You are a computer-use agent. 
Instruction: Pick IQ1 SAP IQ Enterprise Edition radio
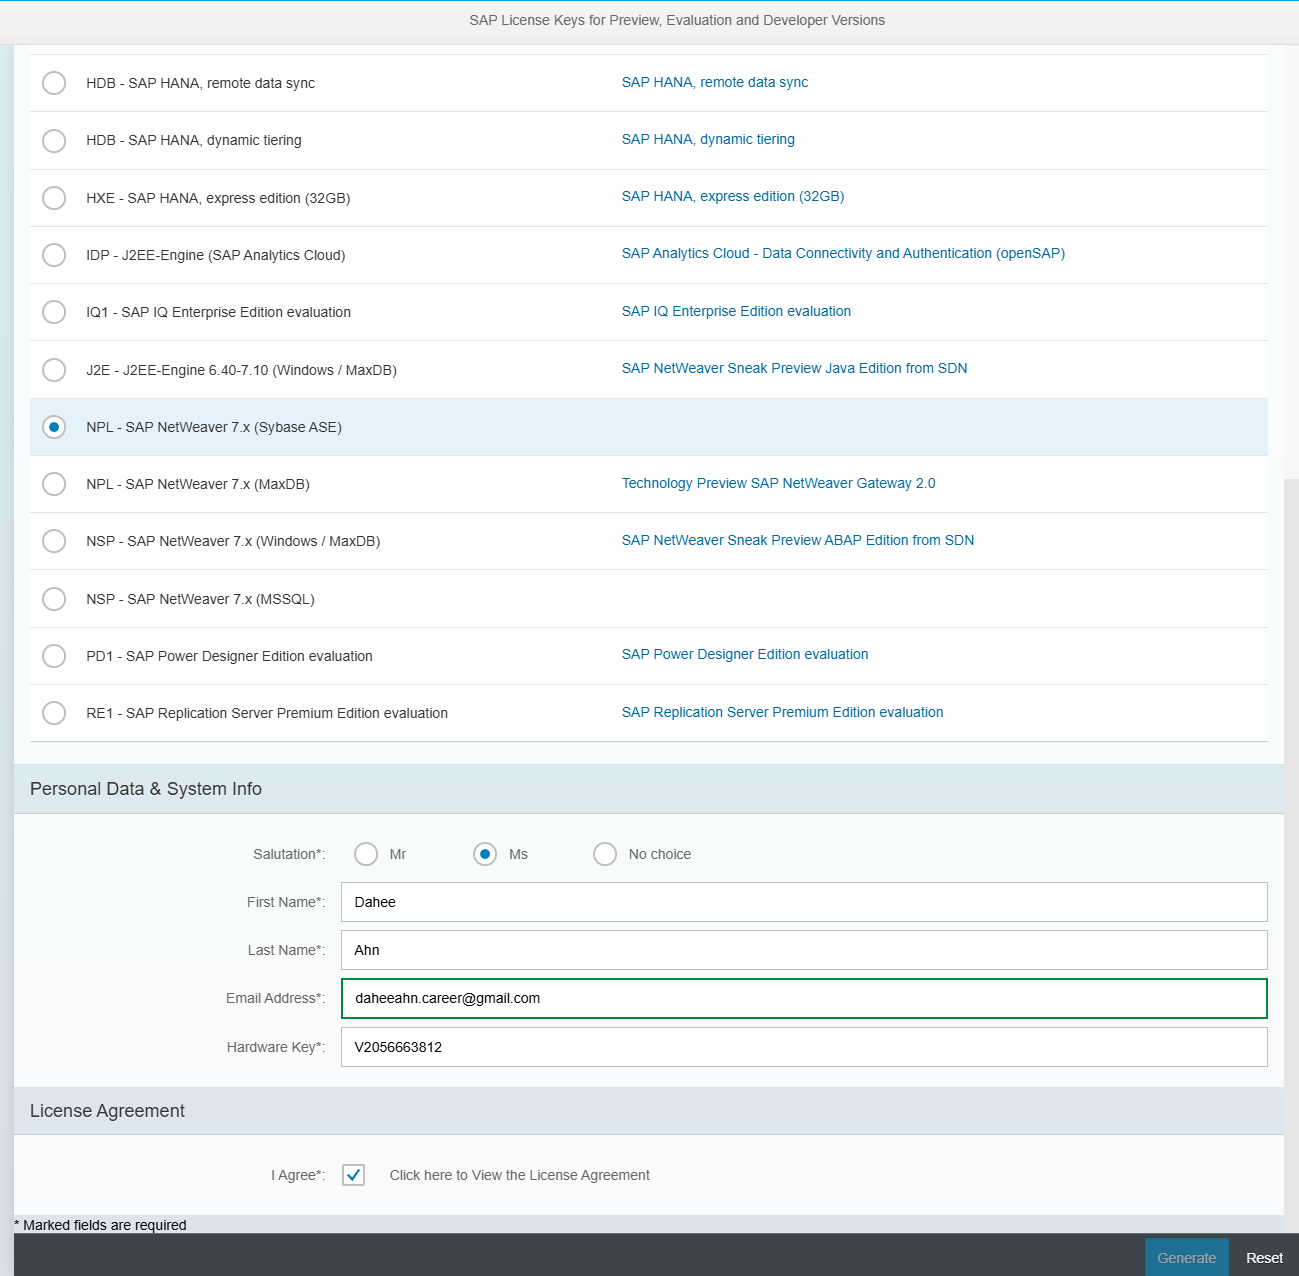[54, 312]
